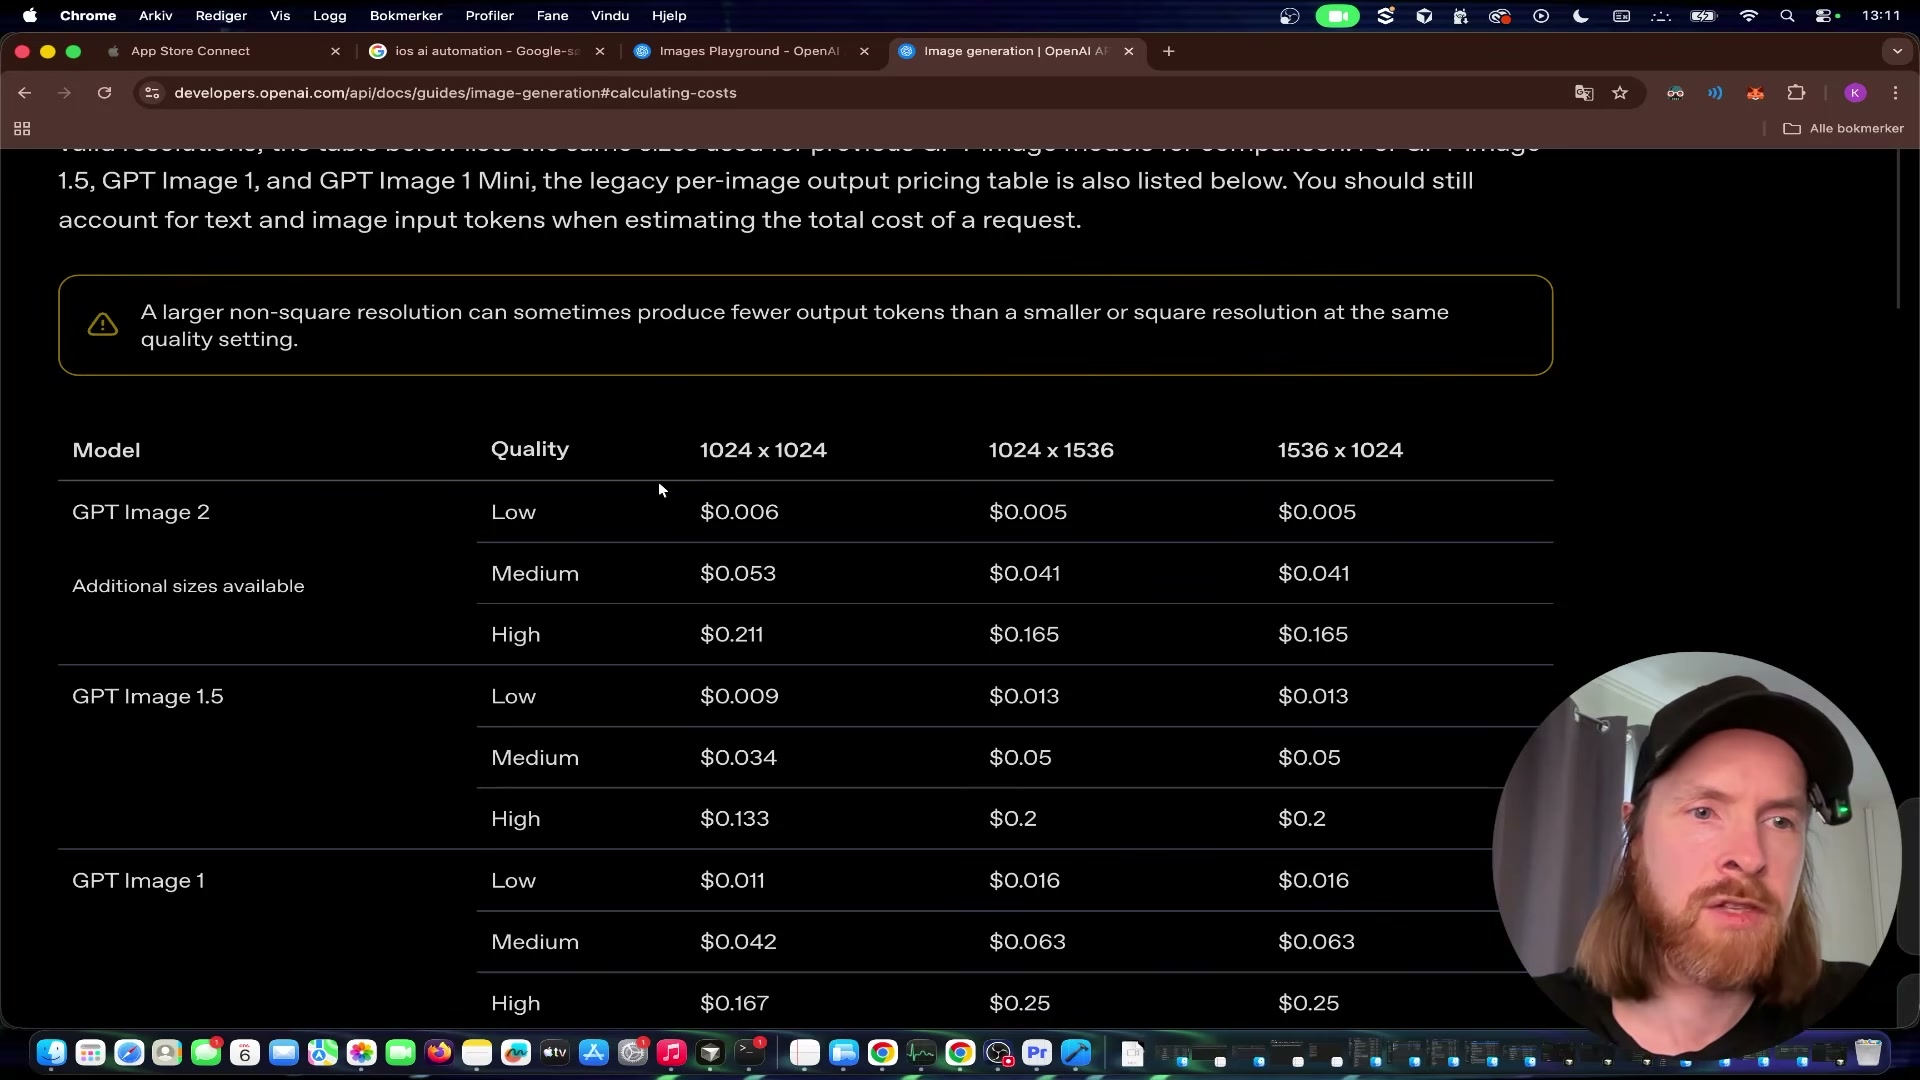
Task: Click the 1536 x 1024 column header
Action: point(1340,450)
